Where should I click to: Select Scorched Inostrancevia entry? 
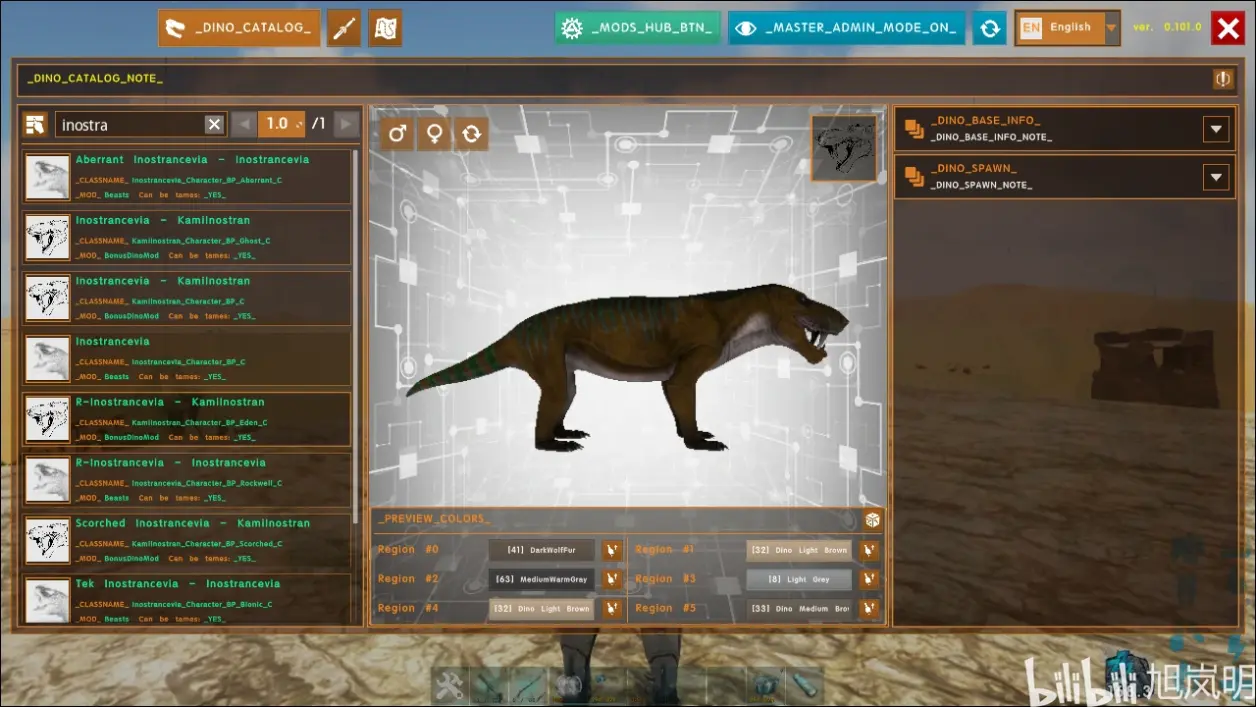[x=187, y=540]
